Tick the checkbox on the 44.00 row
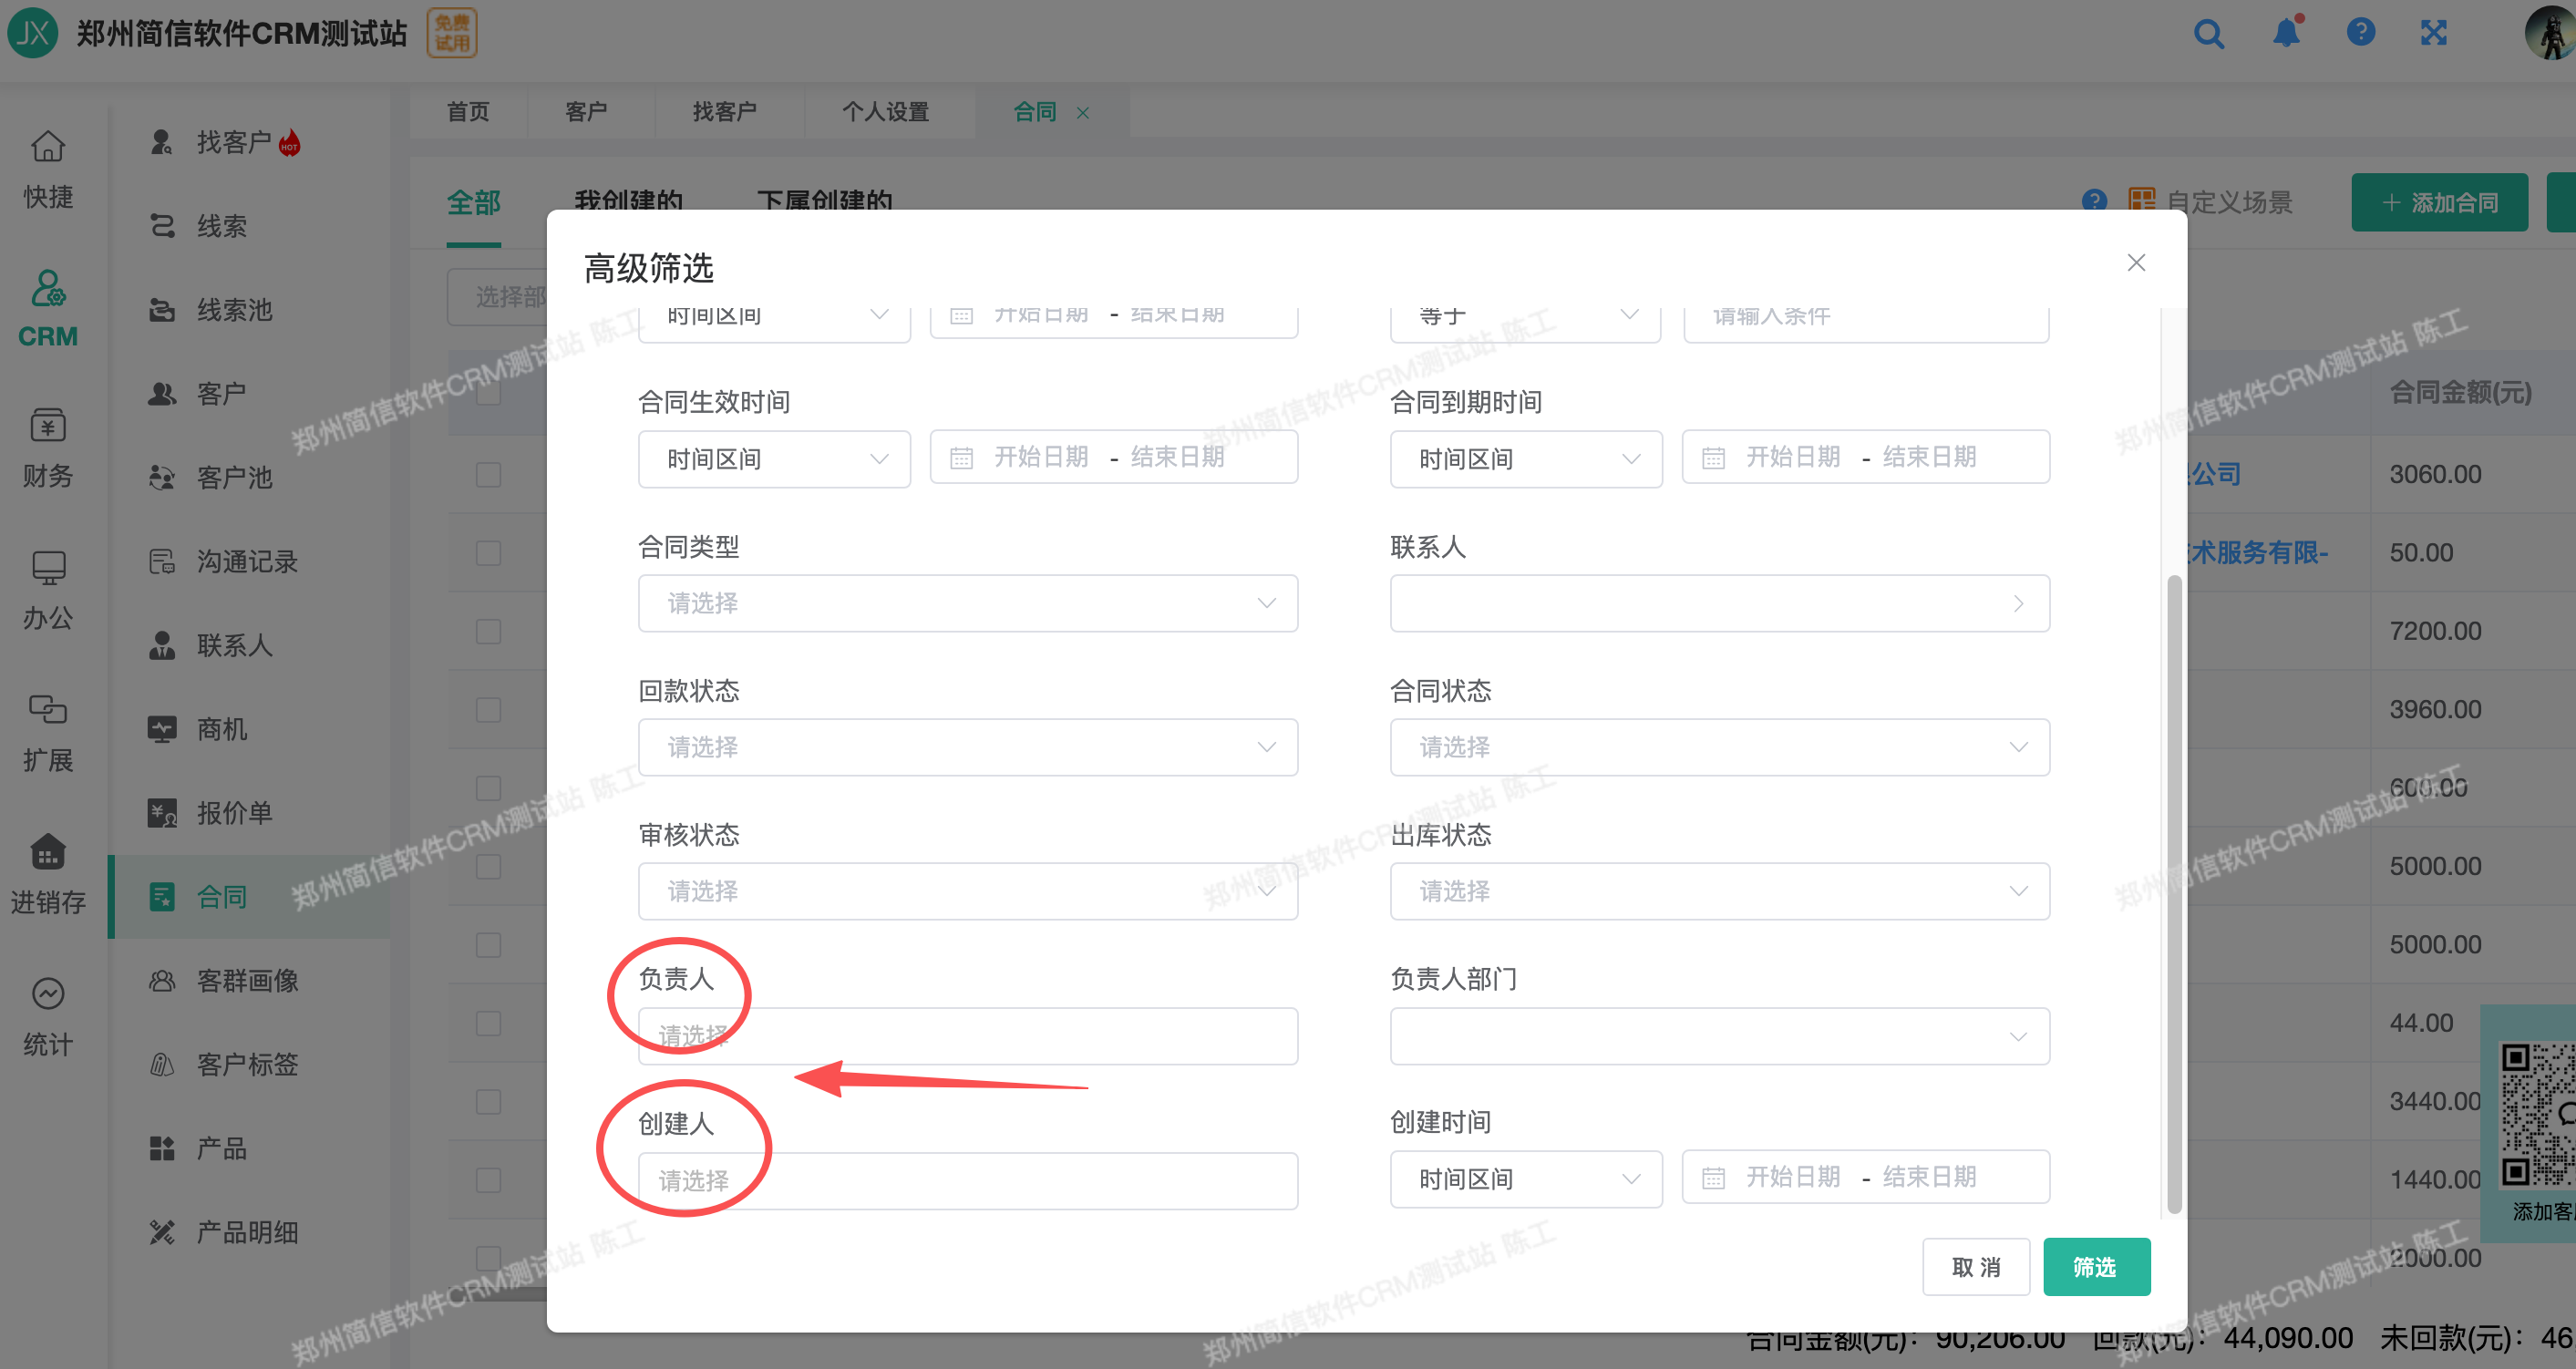The image size is (2576, 1369). coord(488,1023)
